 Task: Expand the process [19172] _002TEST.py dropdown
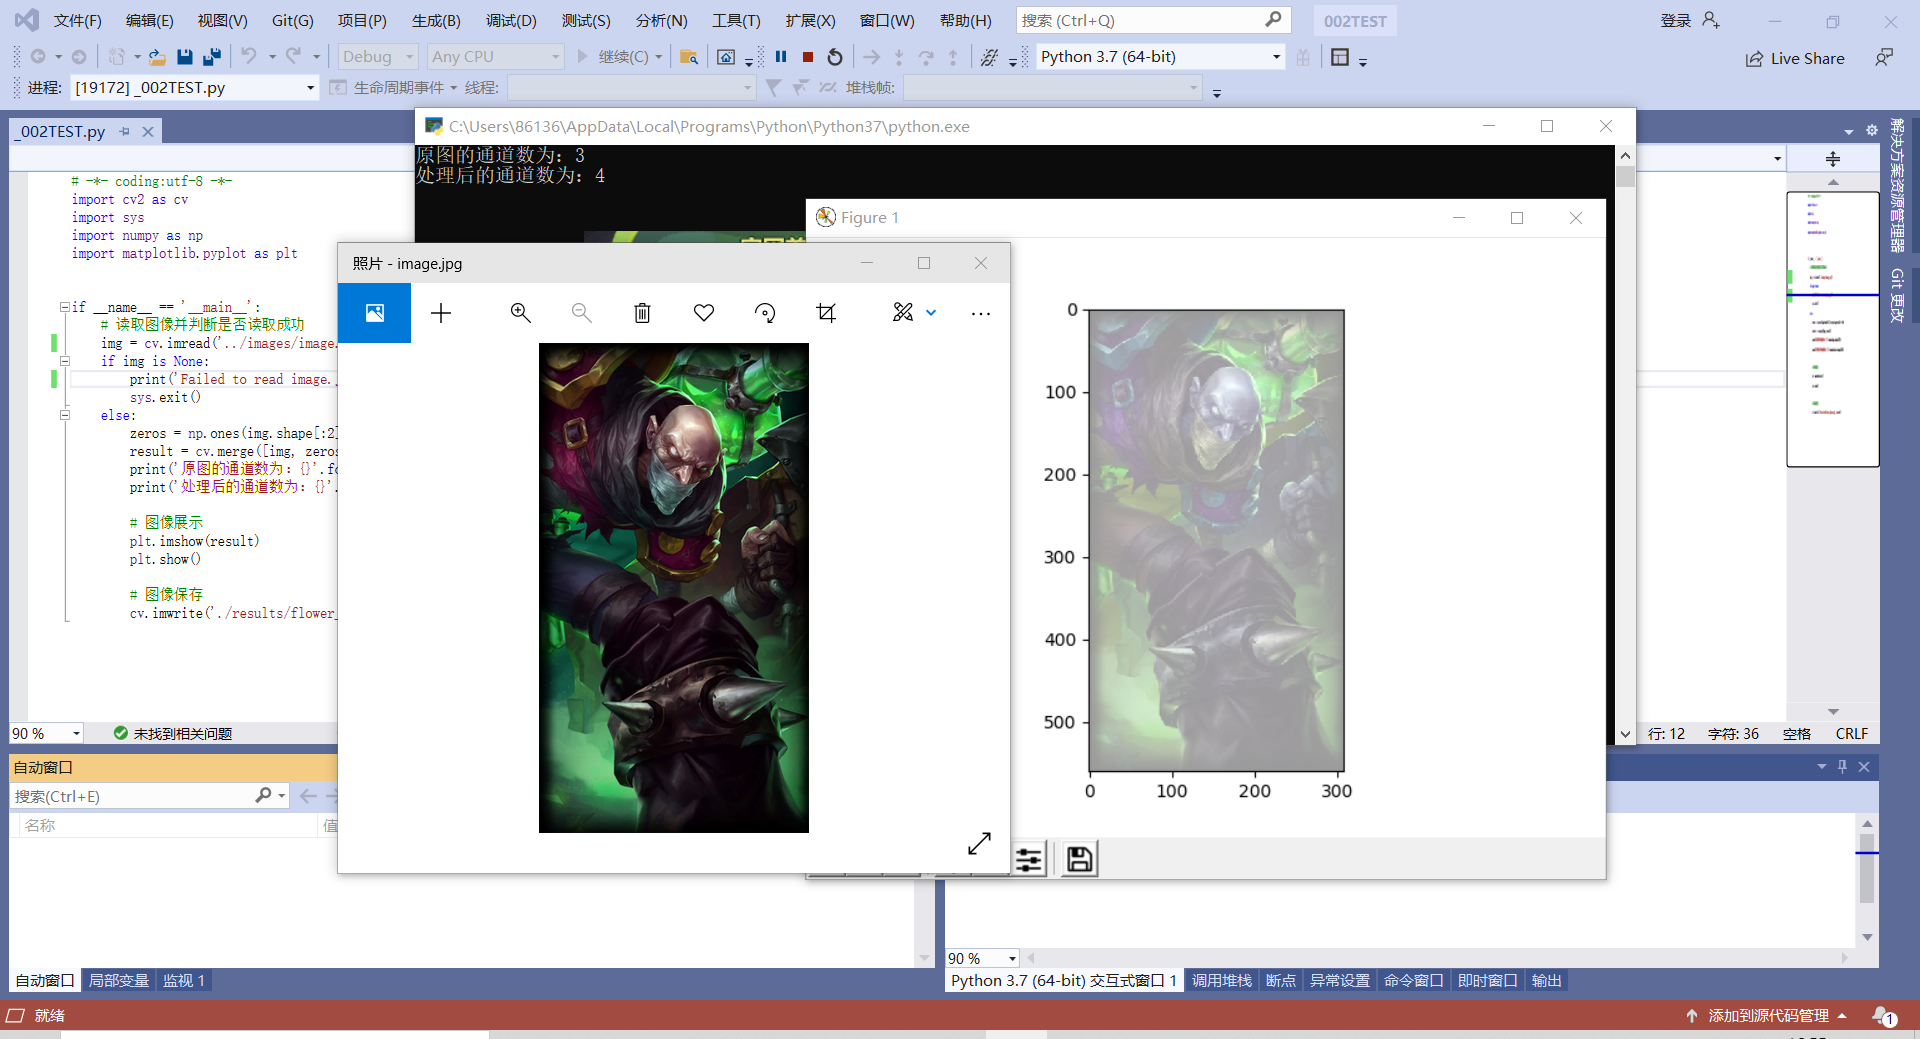tap(194, 88)
